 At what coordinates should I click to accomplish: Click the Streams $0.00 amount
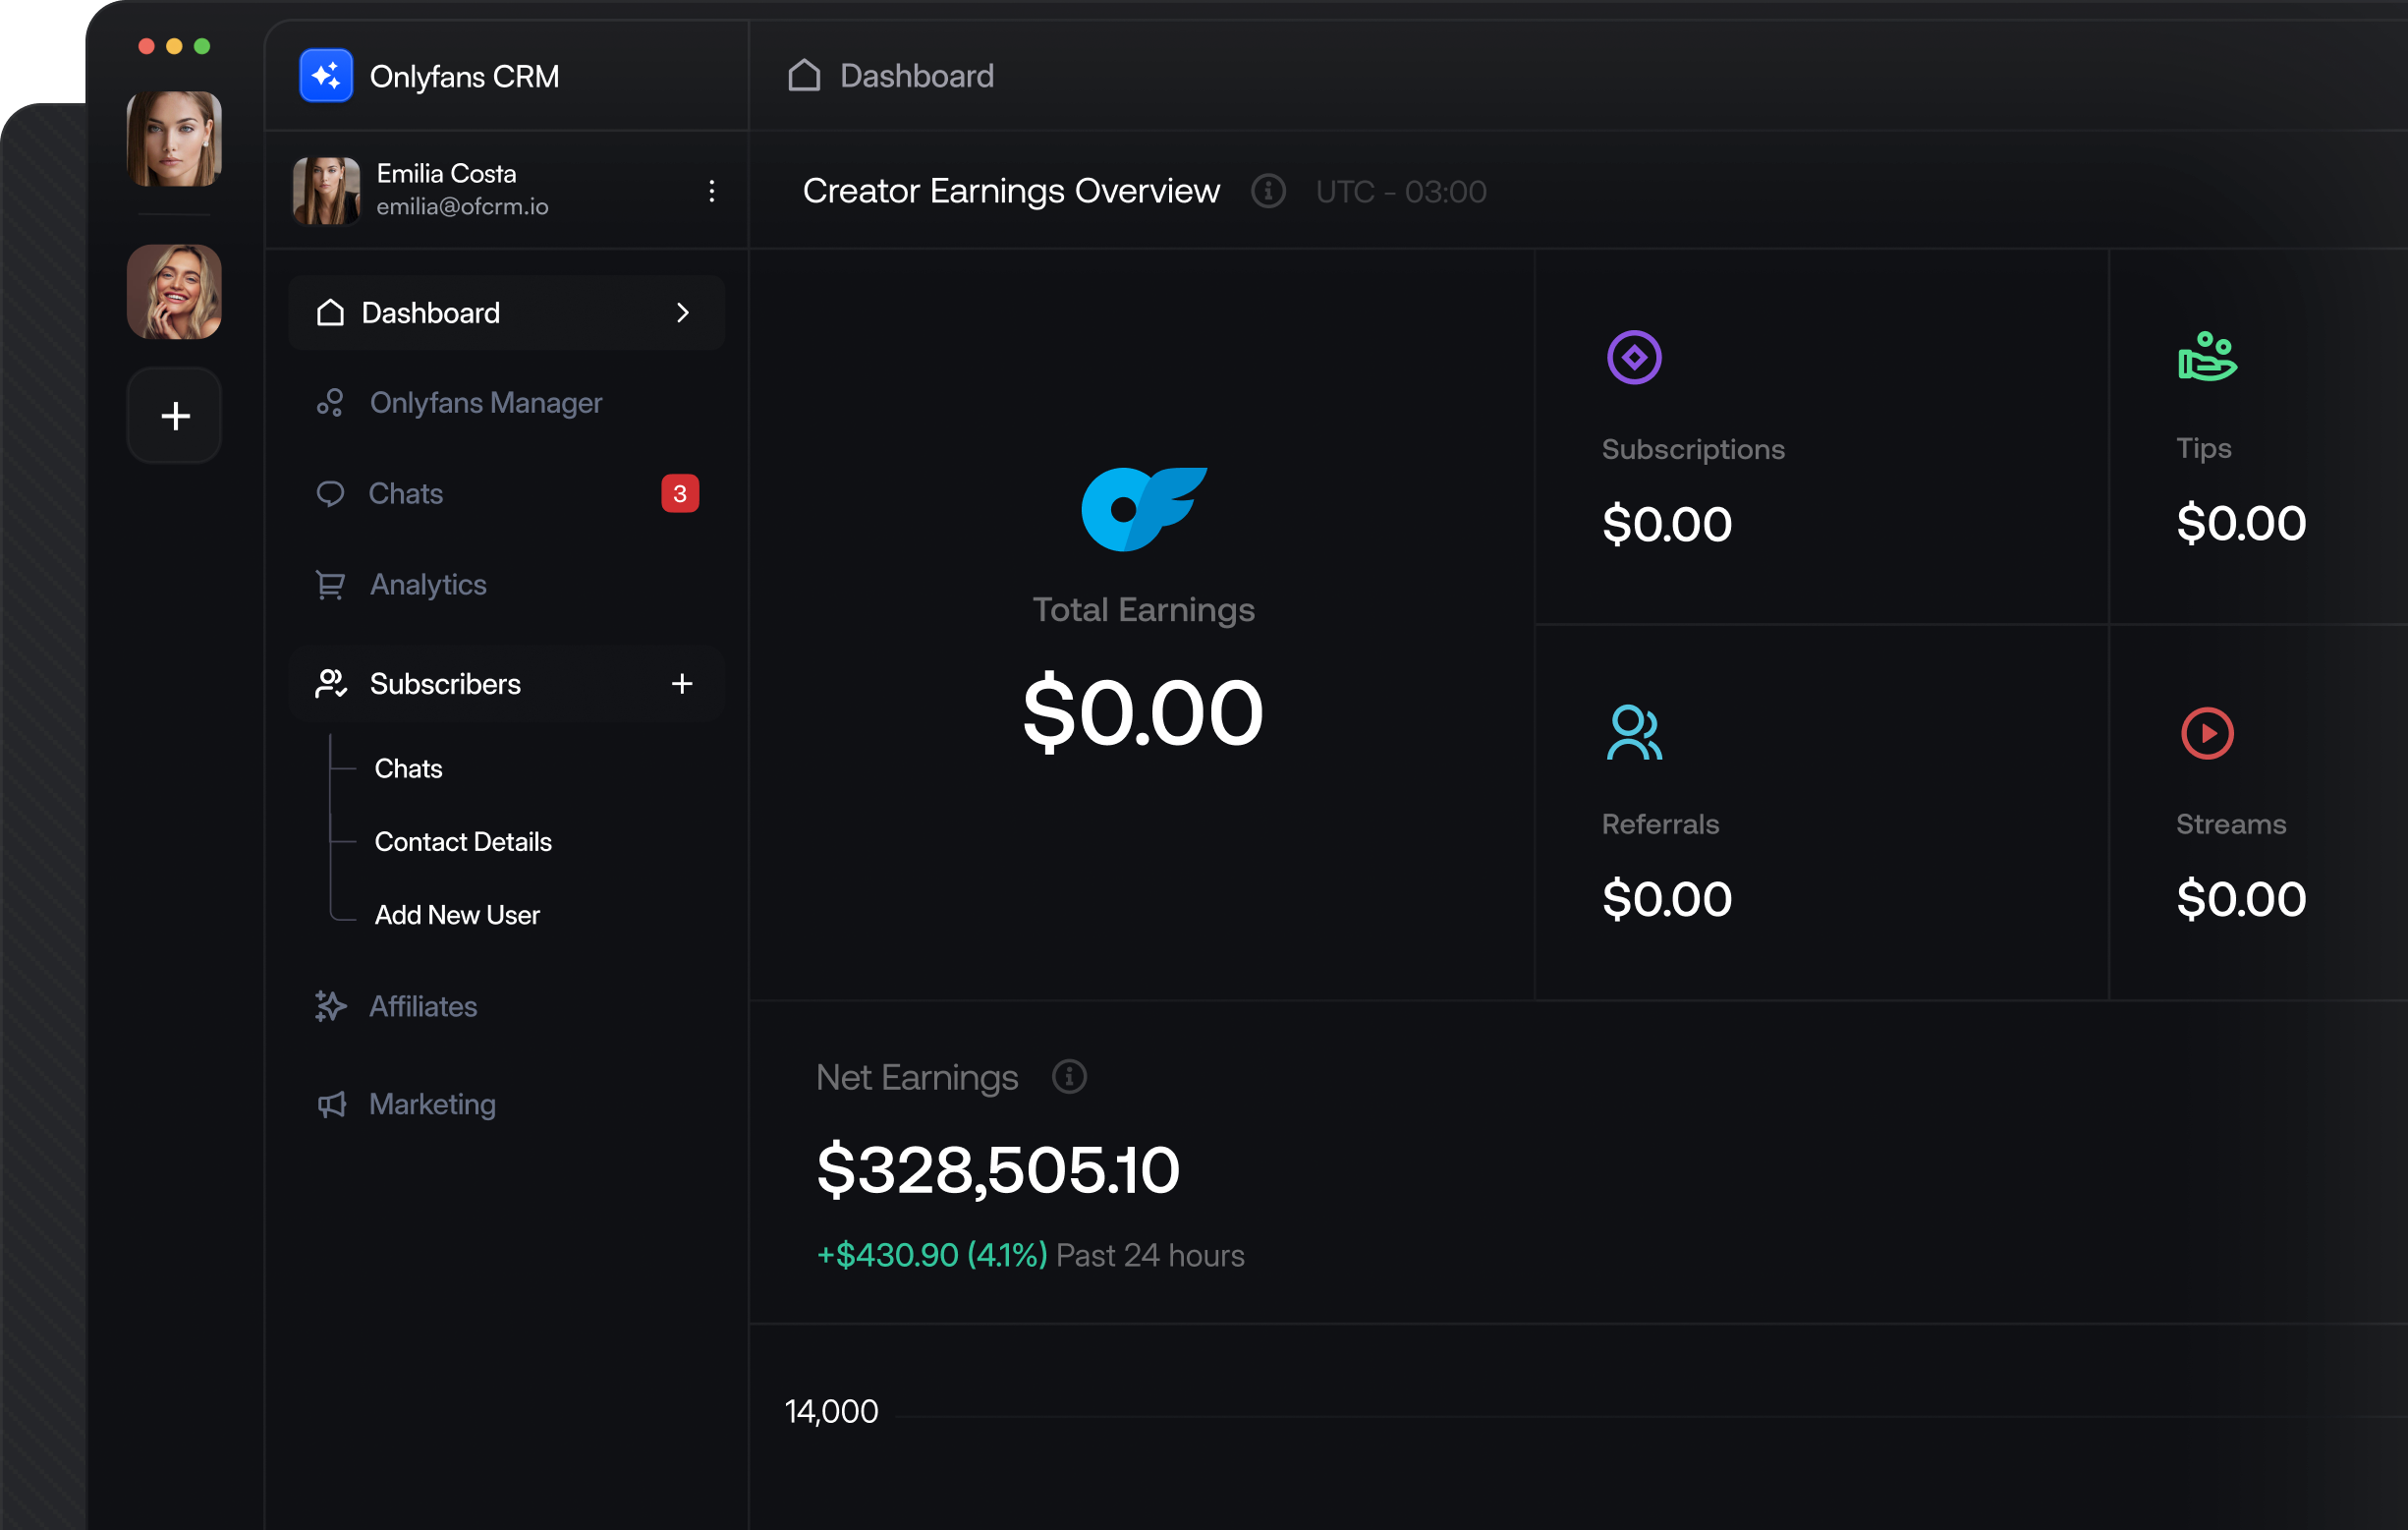coord(2241,900)
